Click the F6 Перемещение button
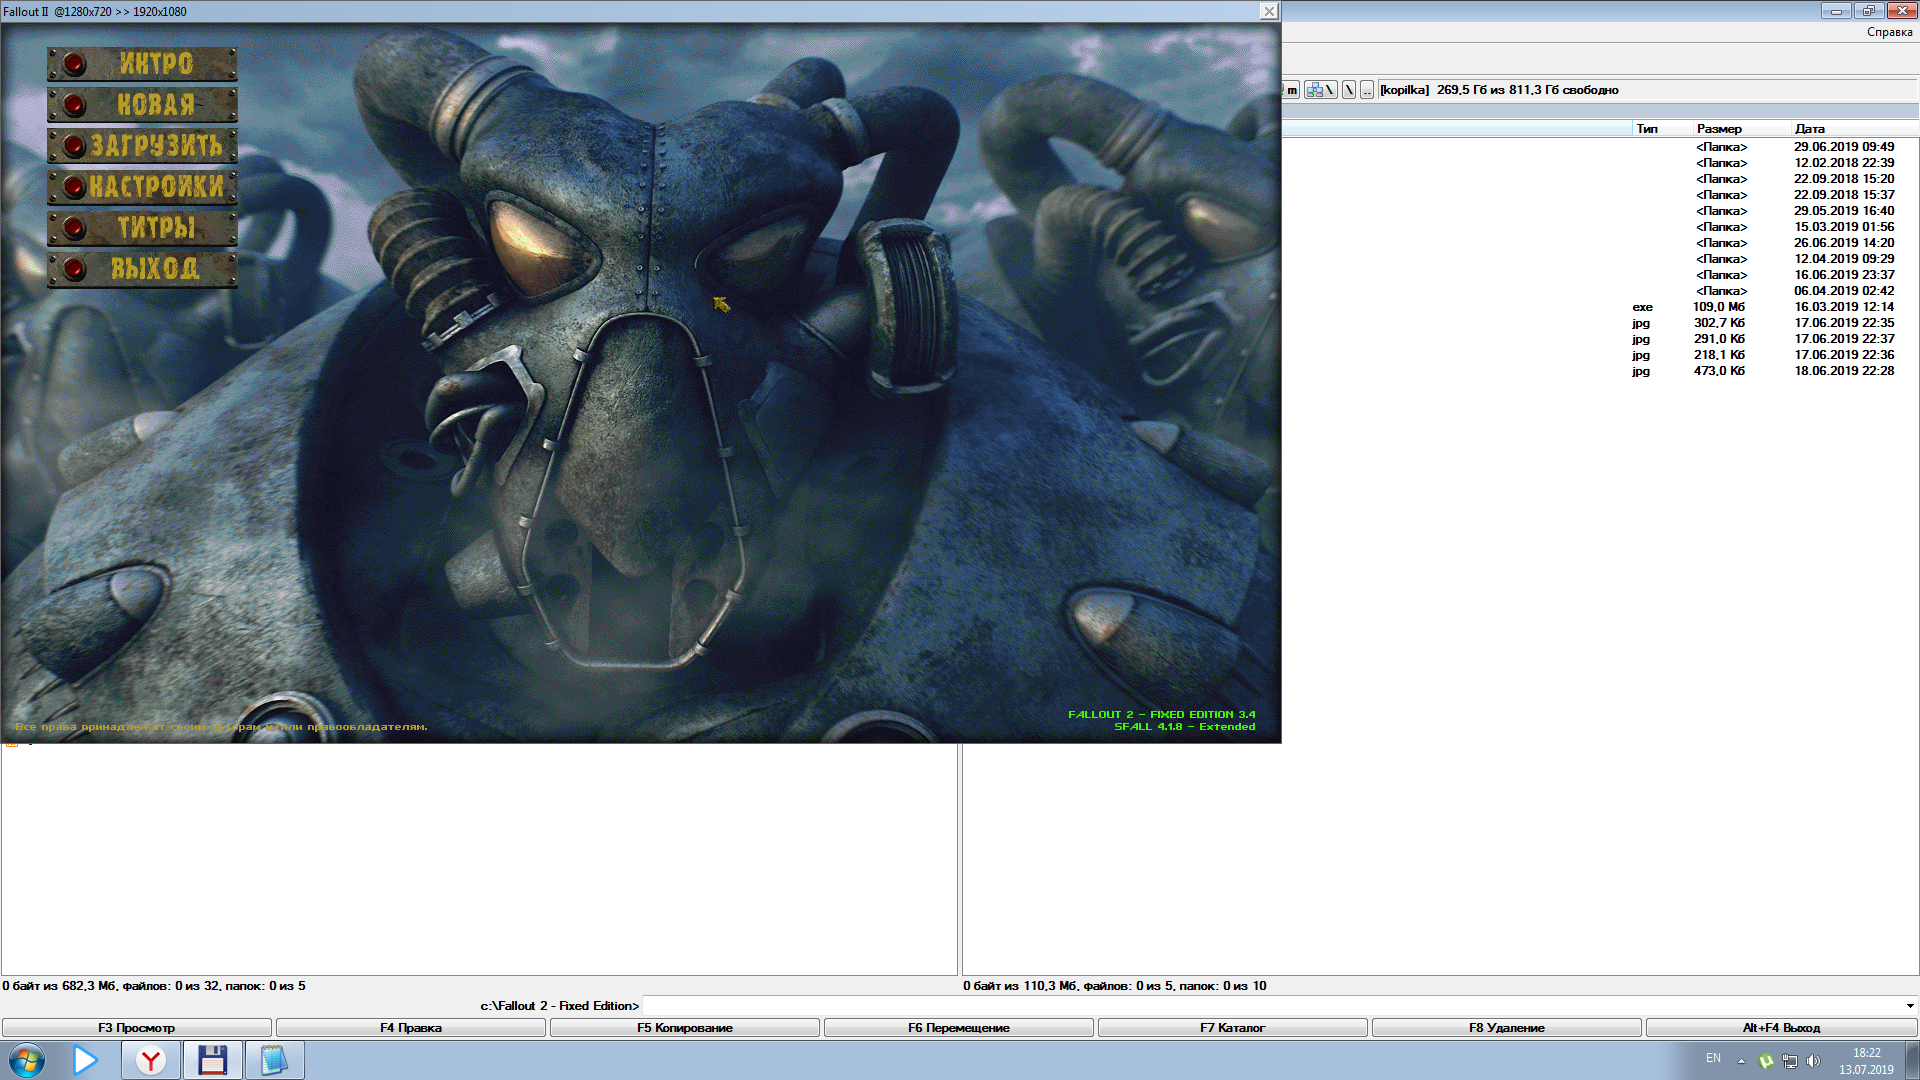Screen dimensions: 1920x1080 (x=959, y=1028)
